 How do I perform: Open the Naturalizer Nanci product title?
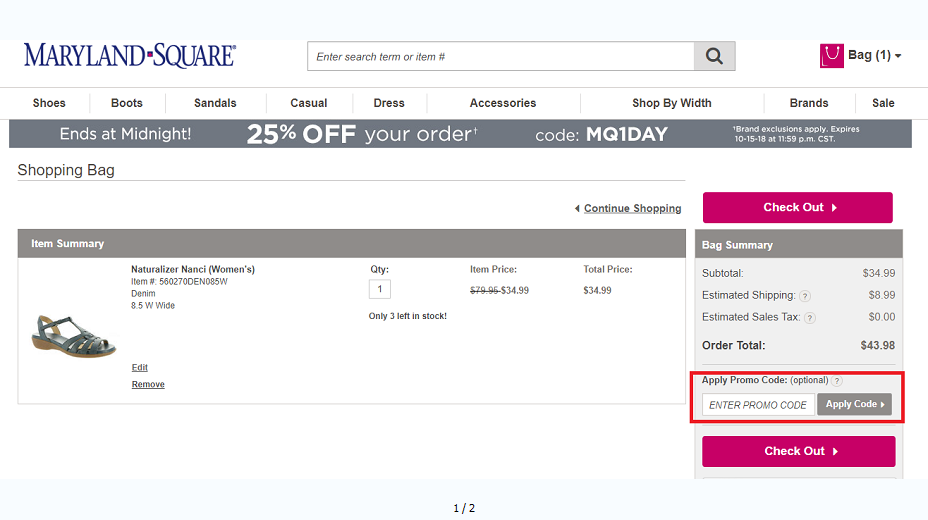point(193,269)
